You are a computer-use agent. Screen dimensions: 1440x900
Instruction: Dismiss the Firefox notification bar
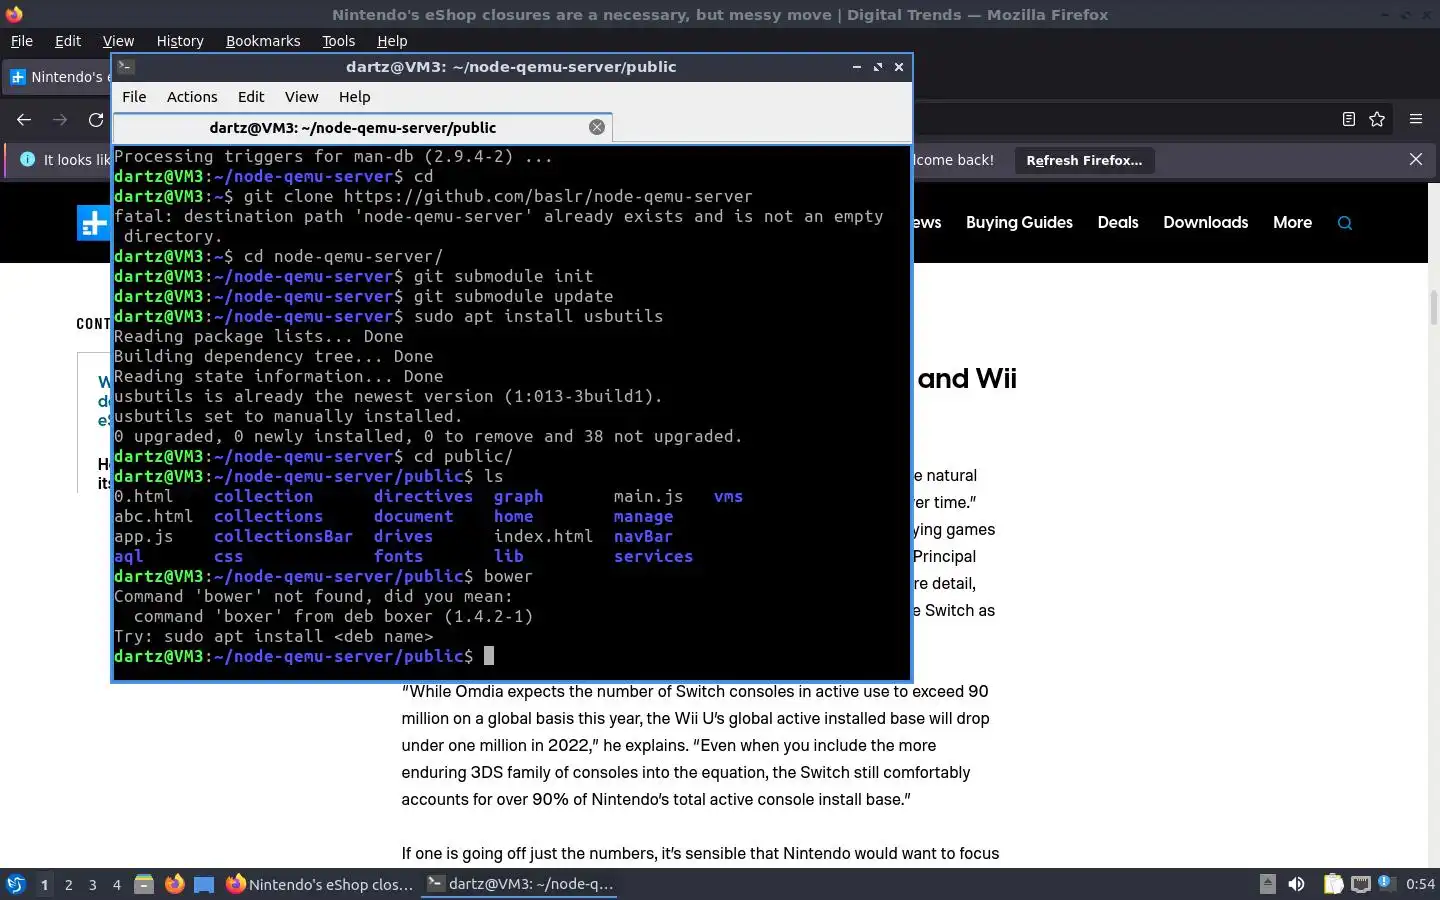[x=1415, y=159]
